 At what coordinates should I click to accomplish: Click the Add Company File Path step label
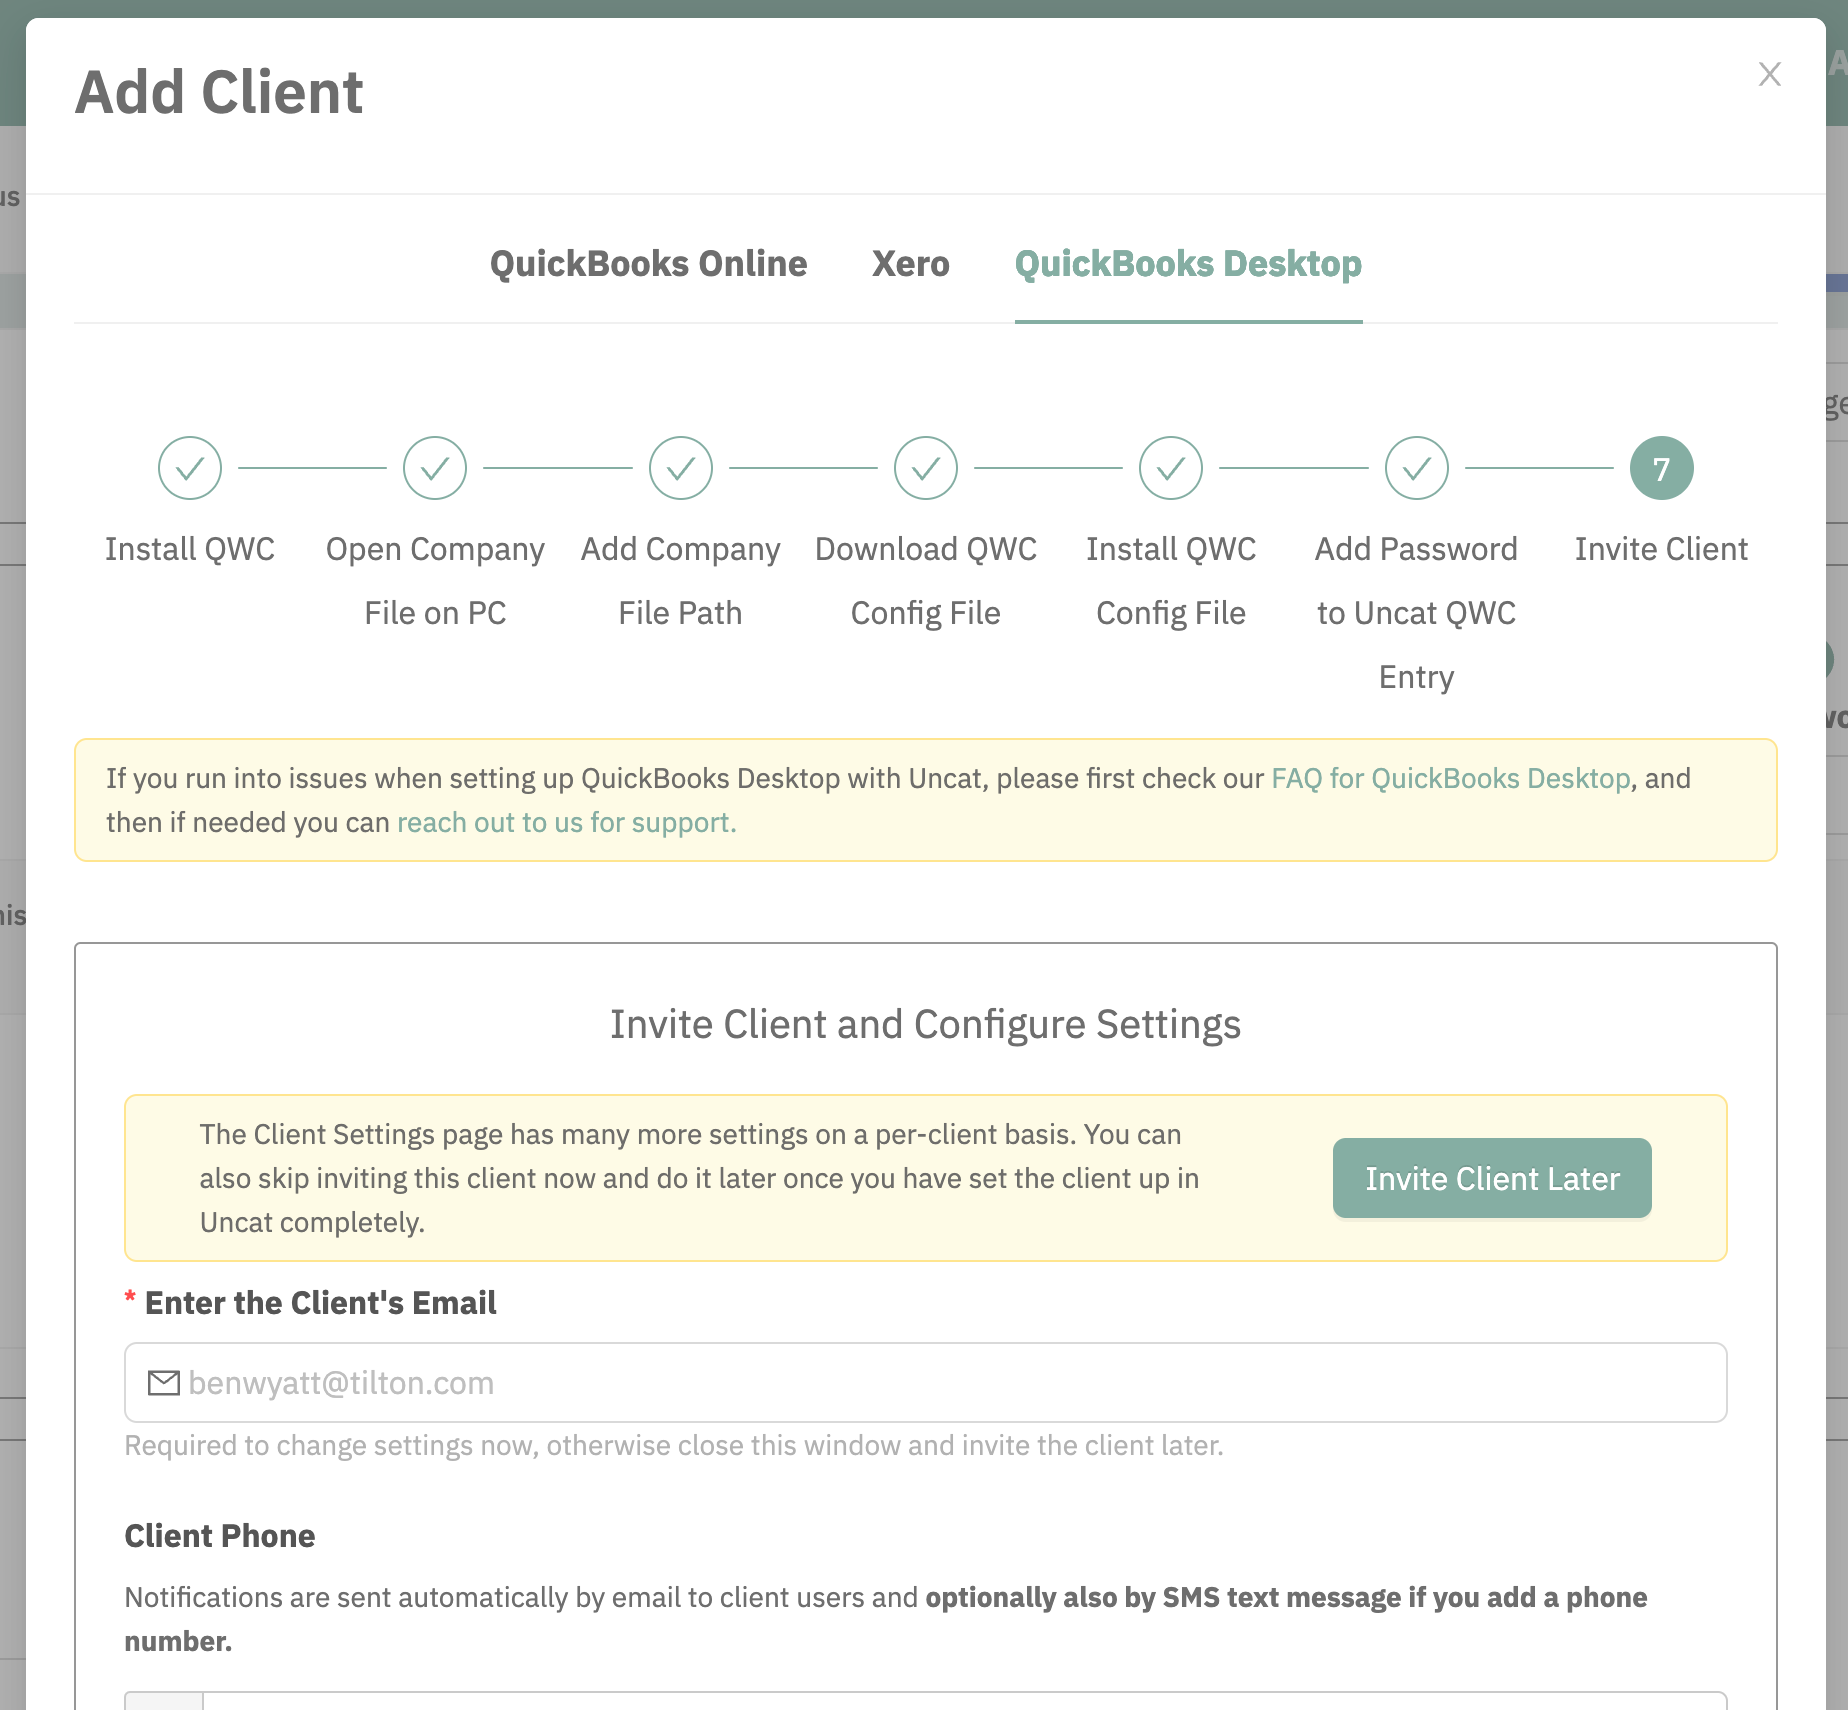[x=681, y=581]
